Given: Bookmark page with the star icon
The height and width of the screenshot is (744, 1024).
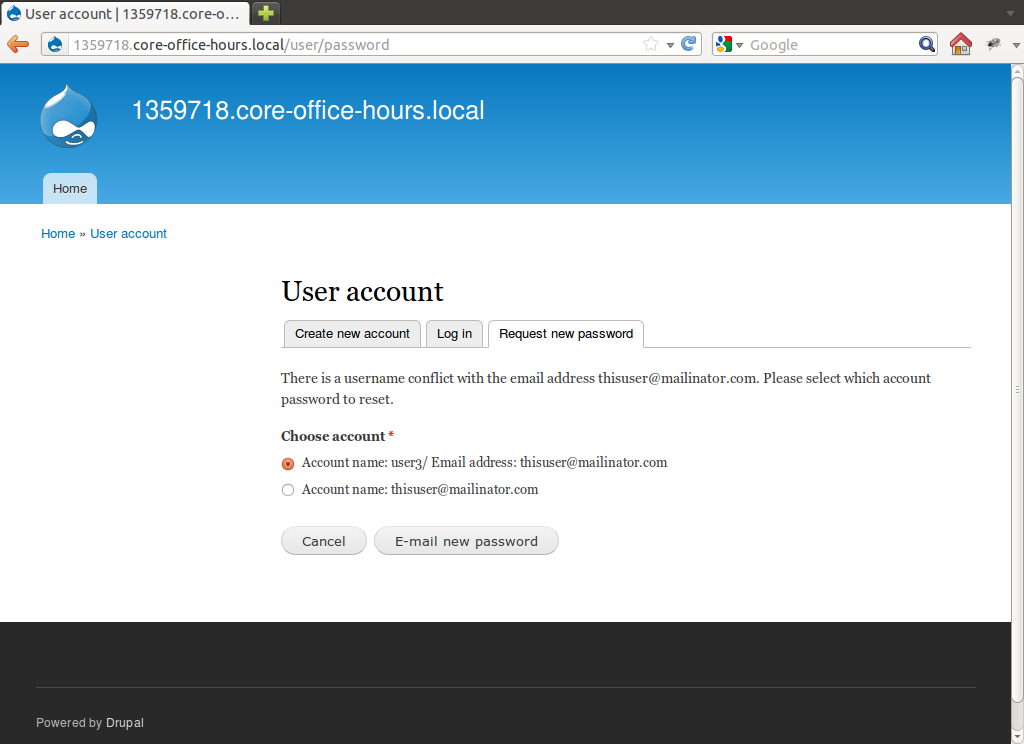Looking at the screenshot, I should pyautogui.click(x=651, y=44).
